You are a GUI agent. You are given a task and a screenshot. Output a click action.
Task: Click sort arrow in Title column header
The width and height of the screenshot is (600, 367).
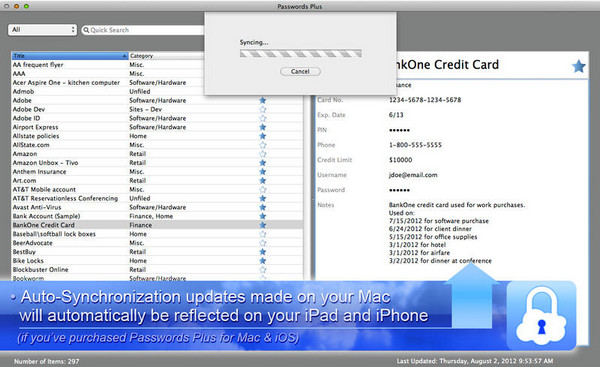click(x=124, y=56)
